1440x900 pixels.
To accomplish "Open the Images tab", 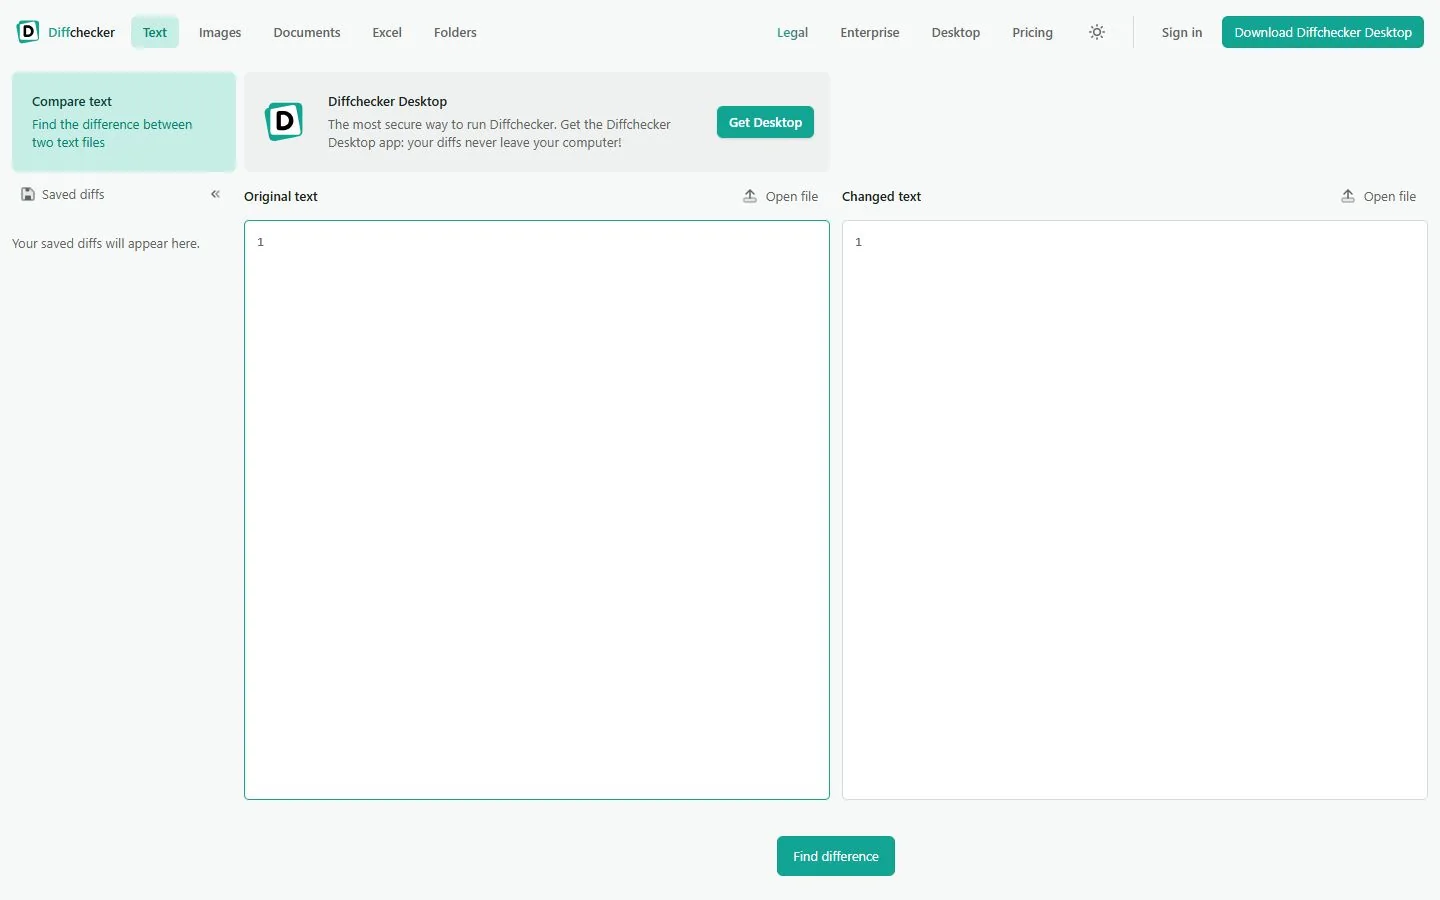I will tap(220, 32).
